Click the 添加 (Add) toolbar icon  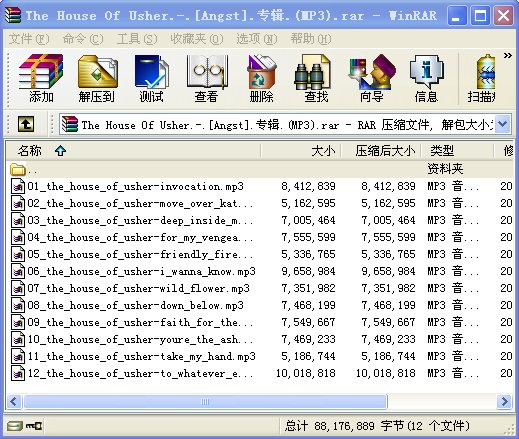click(41, 79)
